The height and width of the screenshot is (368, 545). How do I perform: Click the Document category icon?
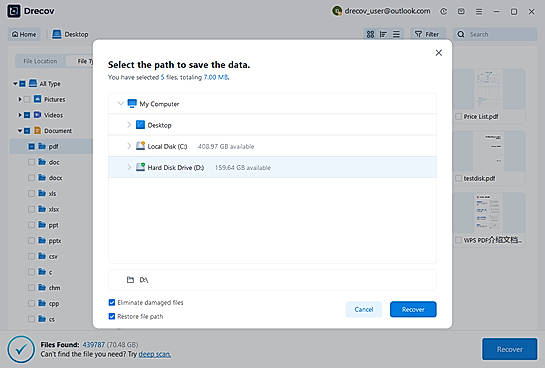[x=38, y=131]
